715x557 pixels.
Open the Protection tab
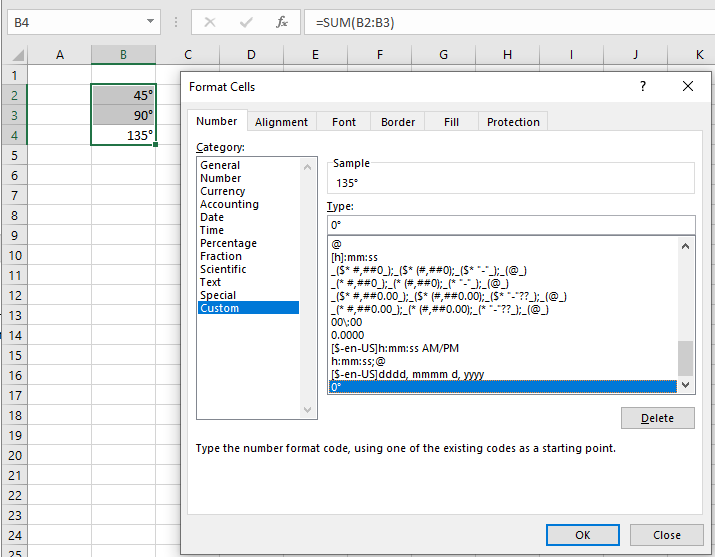click(x=513, y=122)
